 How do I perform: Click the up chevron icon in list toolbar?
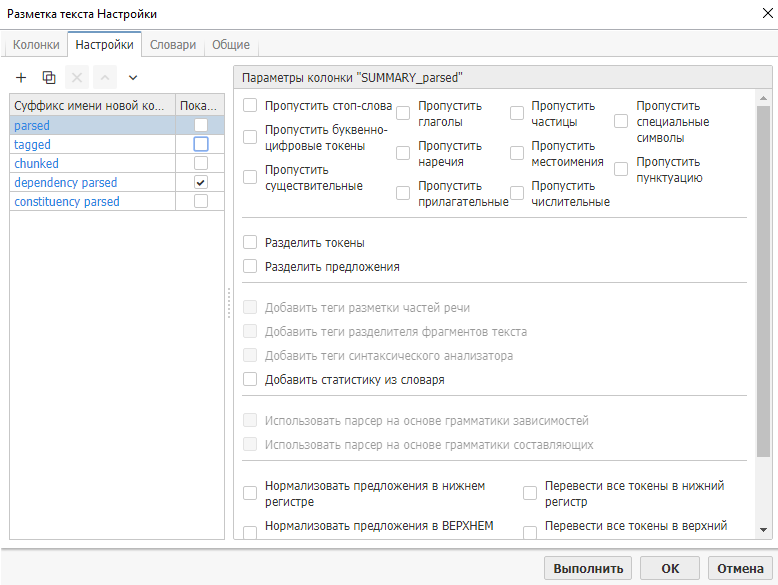coord(105,77)
